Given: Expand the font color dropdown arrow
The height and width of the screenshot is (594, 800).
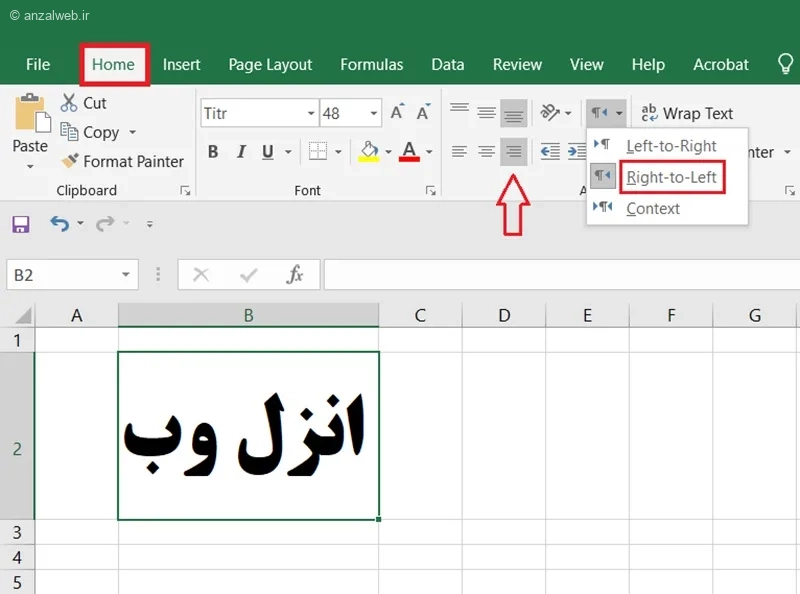Looking at the screenshot, I should tap(429, 152).
